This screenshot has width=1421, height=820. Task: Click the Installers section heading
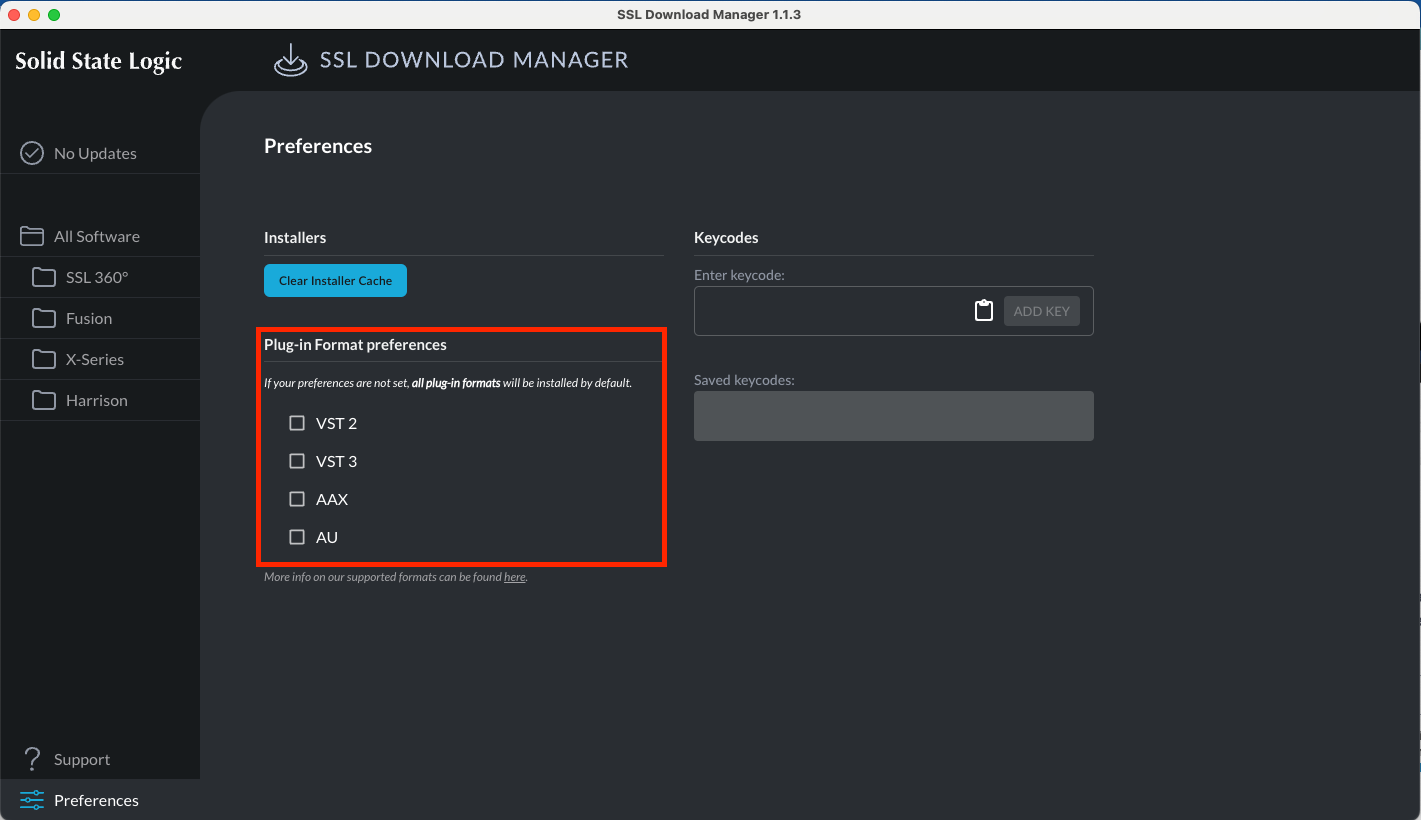(x=295, y=238)
